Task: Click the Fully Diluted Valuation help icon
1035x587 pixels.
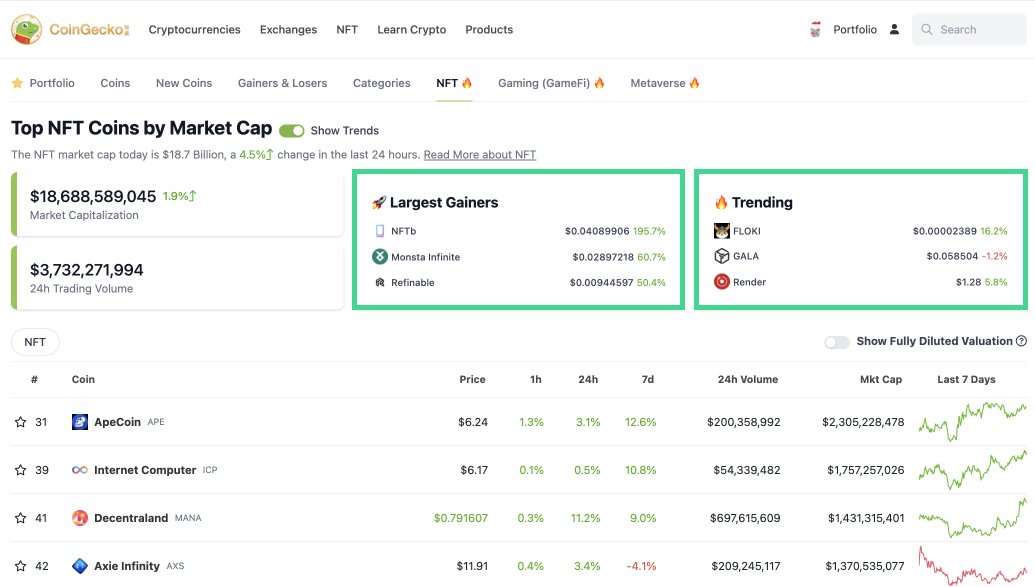Action: pos(1022,341)
